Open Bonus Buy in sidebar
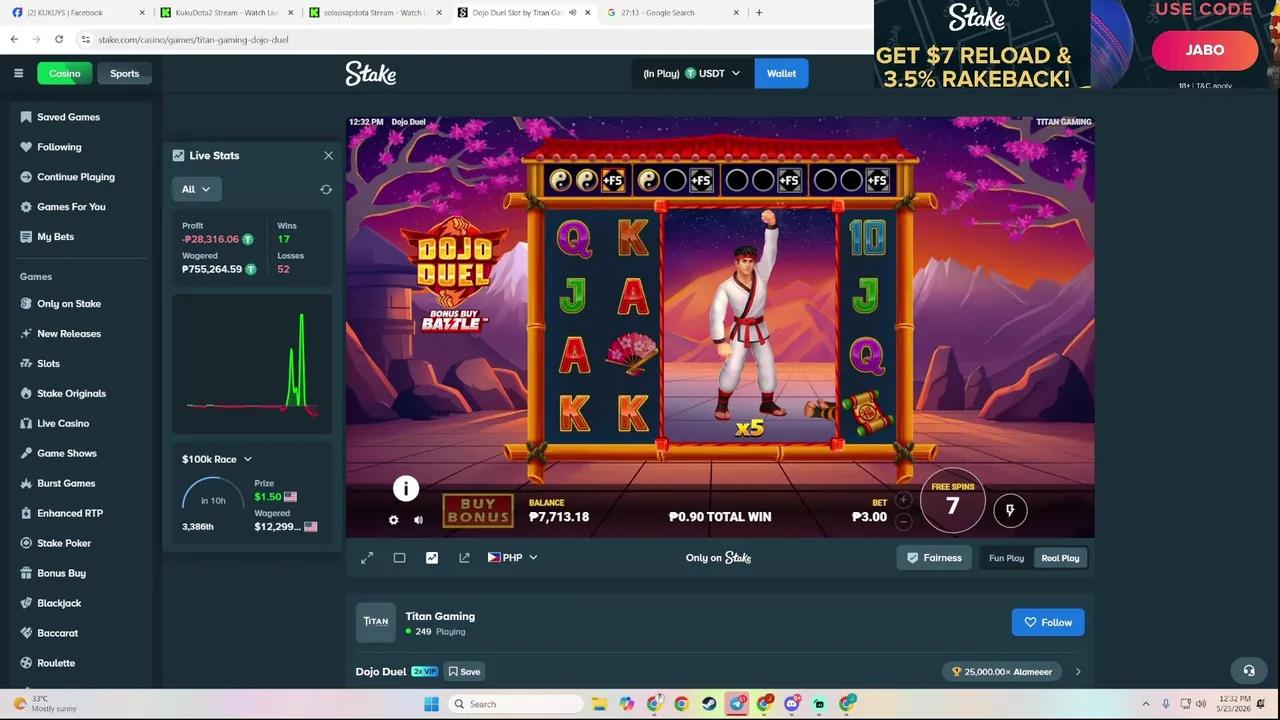 click(x=61, y=573)
